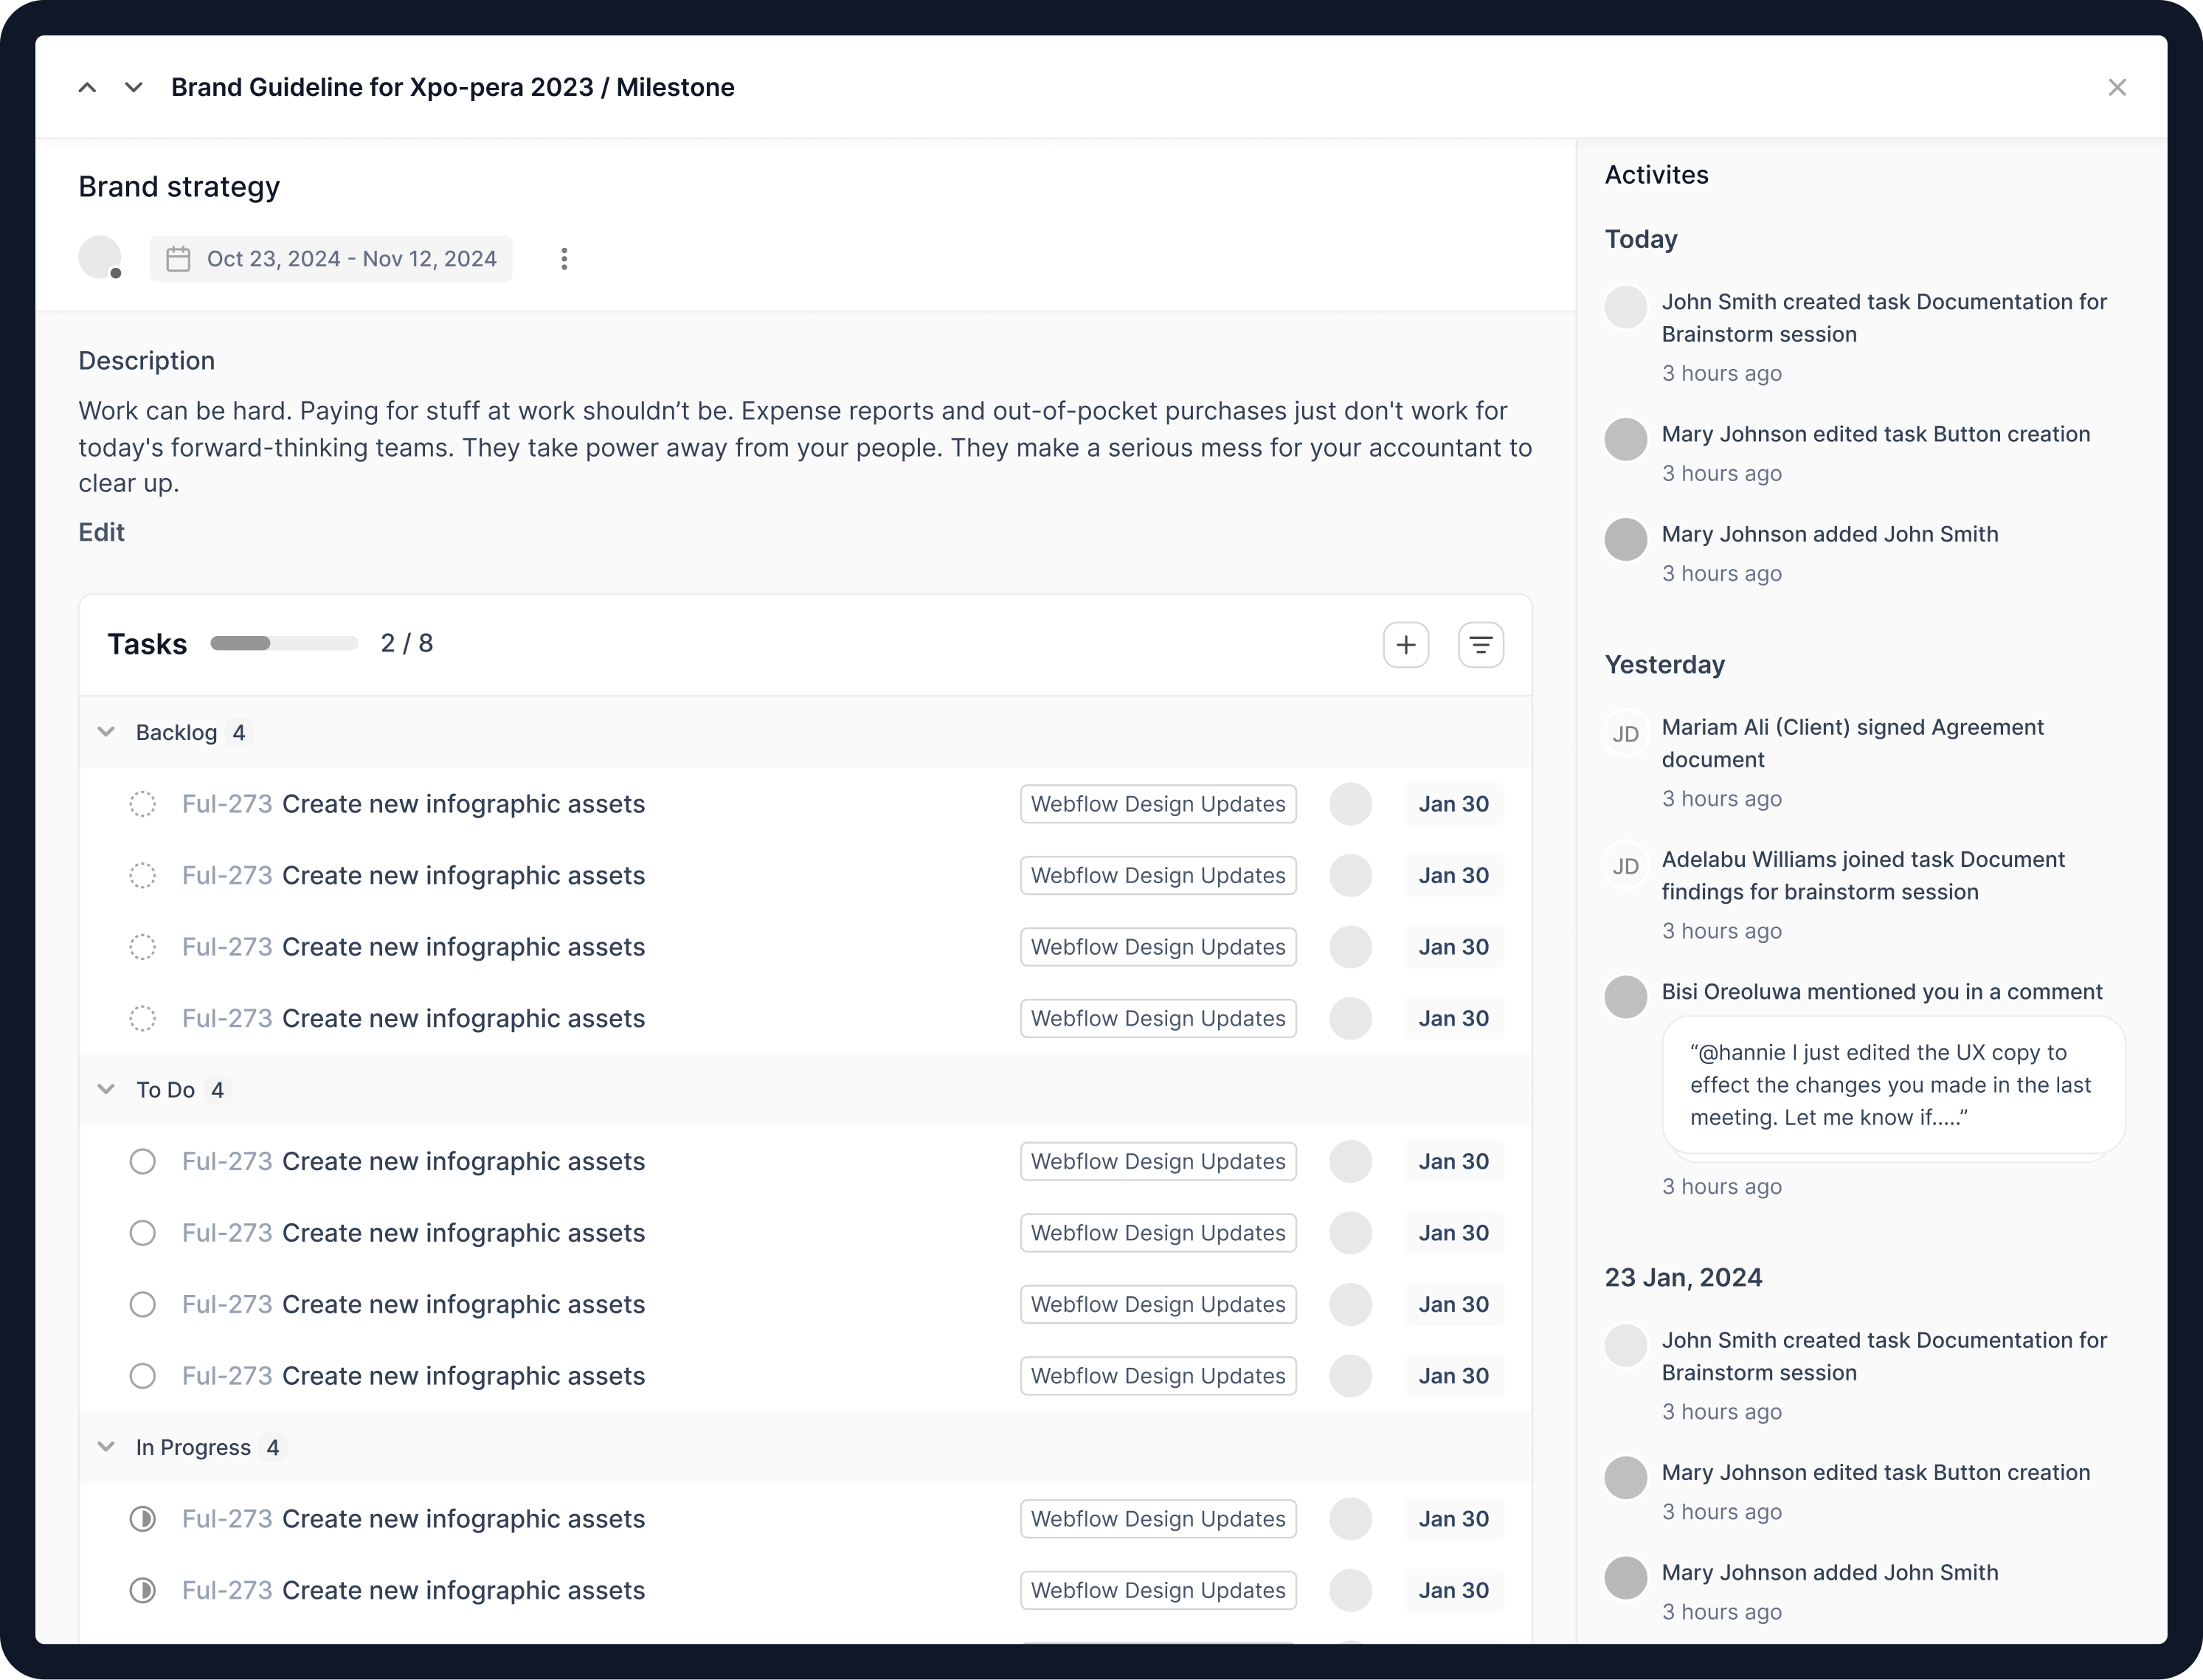Click Bisi Oreoluwa's avatar
This screenshot has height=1680, width=2203.
coord(1626,997)
